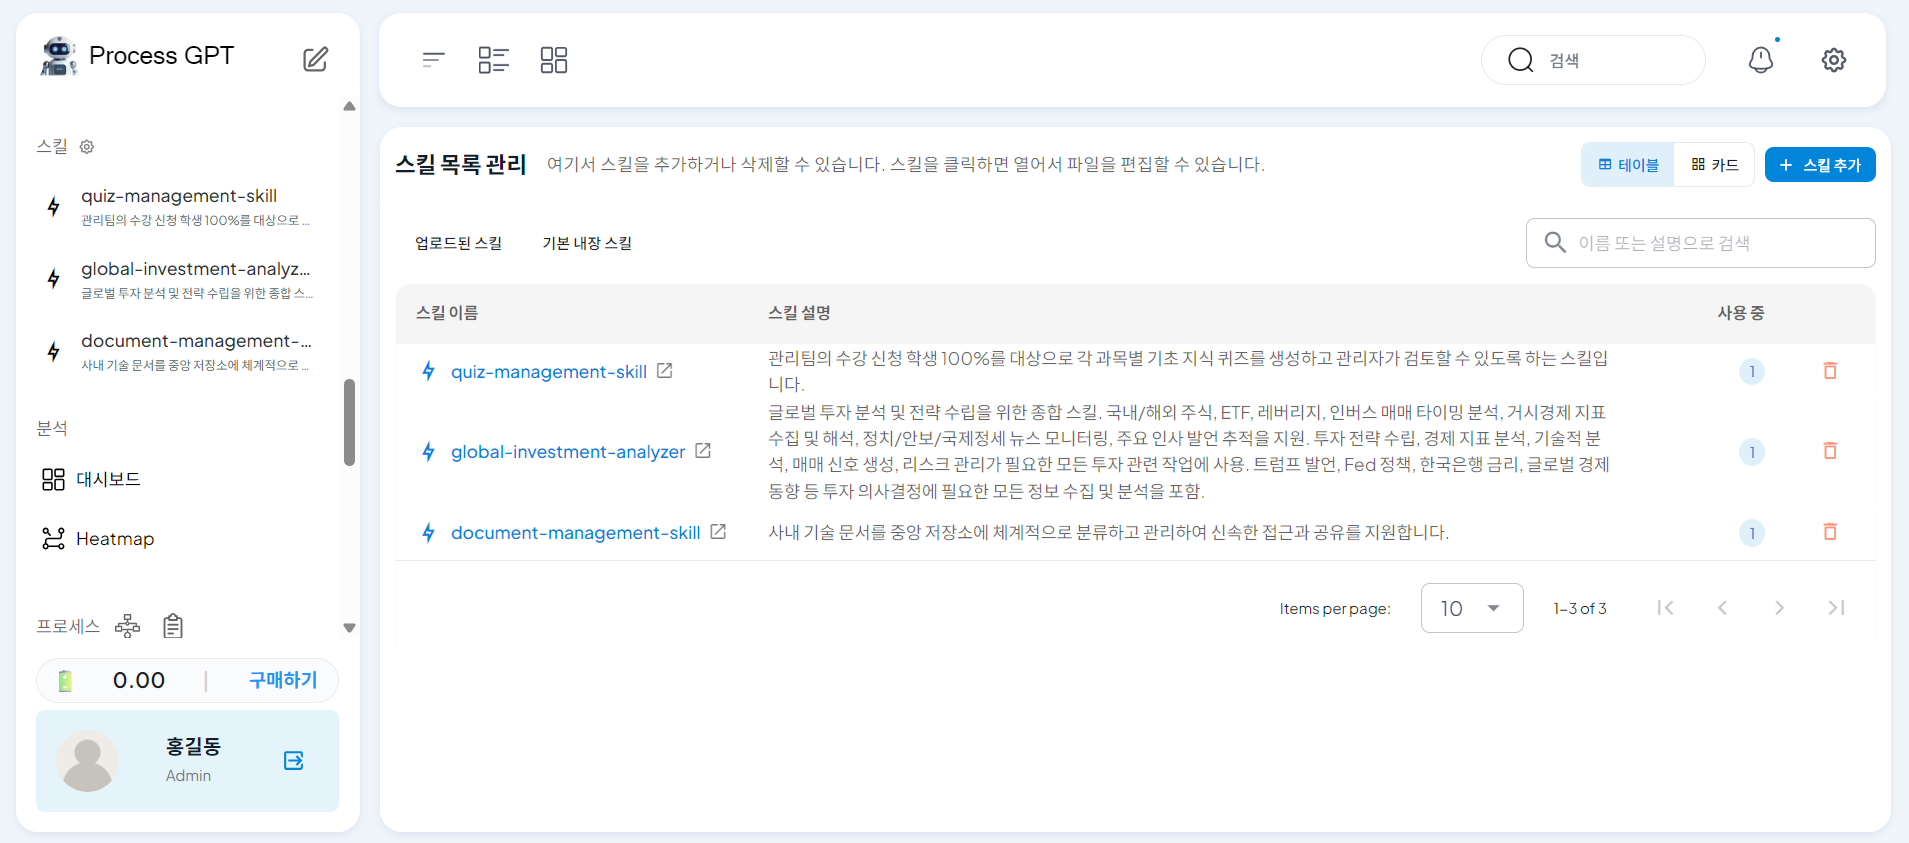Image resolution: width=1909 pixels, height=843 pixels.
Task: Open the quiz-management-skill link in table
Action: [x=549, y=372]
